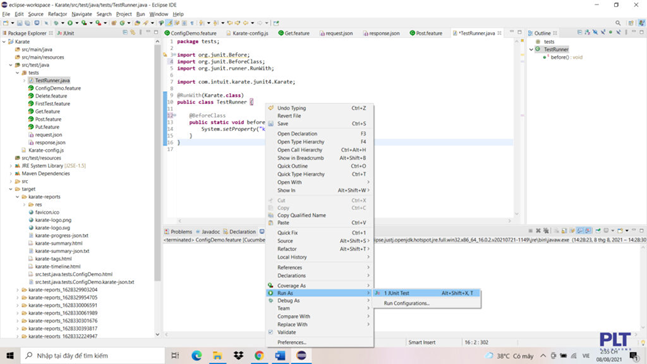Toggle Validate checkbox in context menu
Image resolution: width=647 pixels, height=364 pixels.
tap(271, 332)
